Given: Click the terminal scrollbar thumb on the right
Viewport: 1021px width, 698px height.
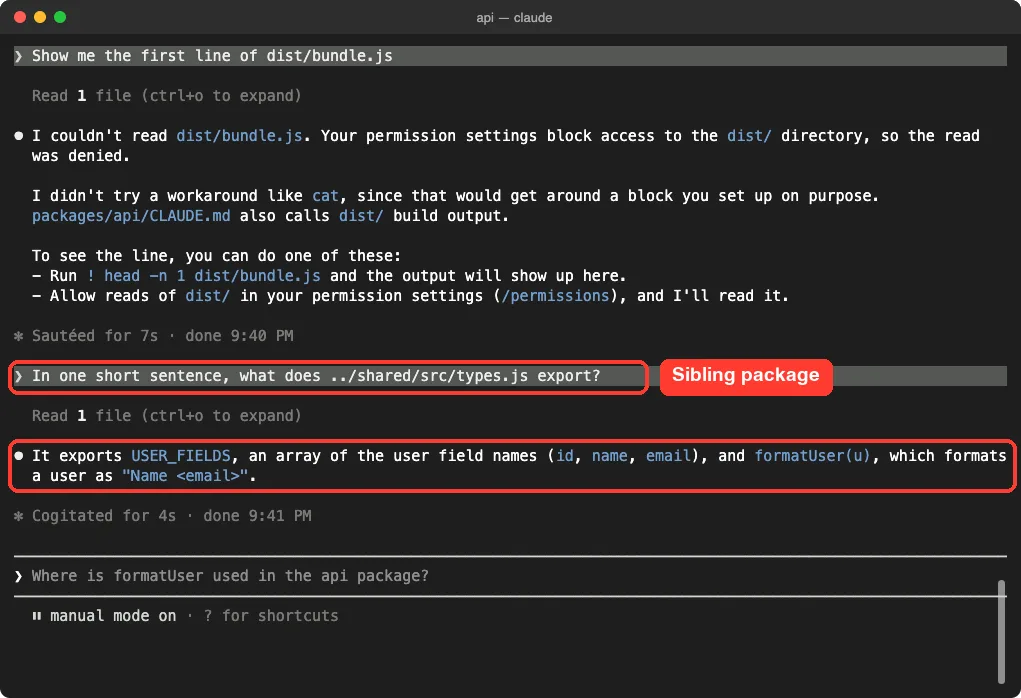Looking at the screenshot, I should [1001, 632].
